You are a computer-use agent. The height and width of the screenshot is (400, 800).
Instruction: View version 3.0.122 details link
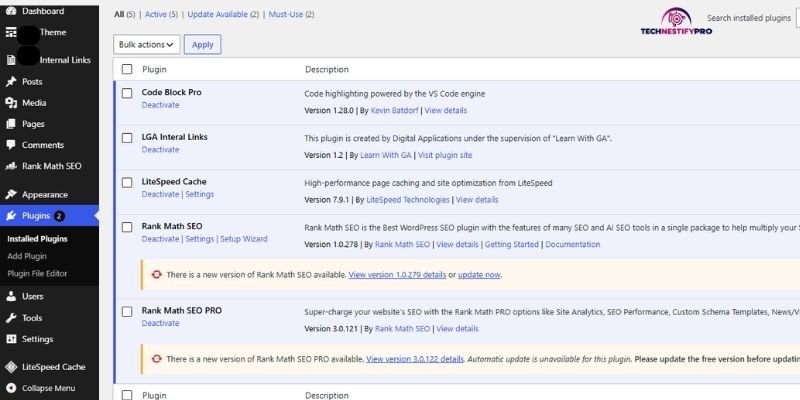pos(415,359)
